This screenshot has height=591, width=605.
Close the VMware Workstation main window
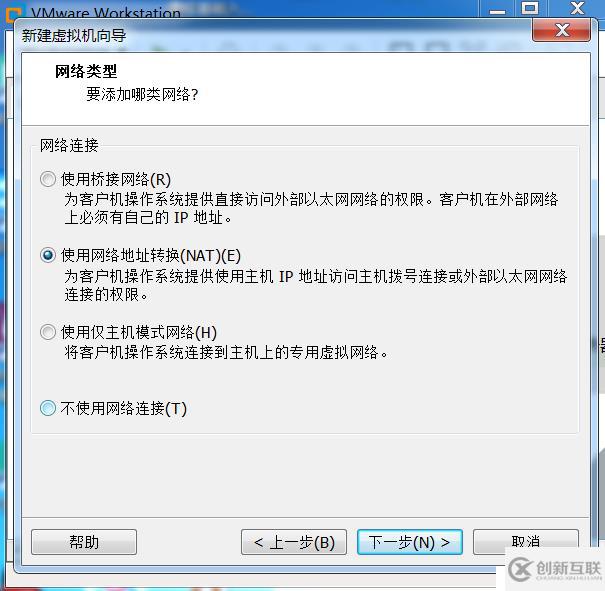point(578,8)
